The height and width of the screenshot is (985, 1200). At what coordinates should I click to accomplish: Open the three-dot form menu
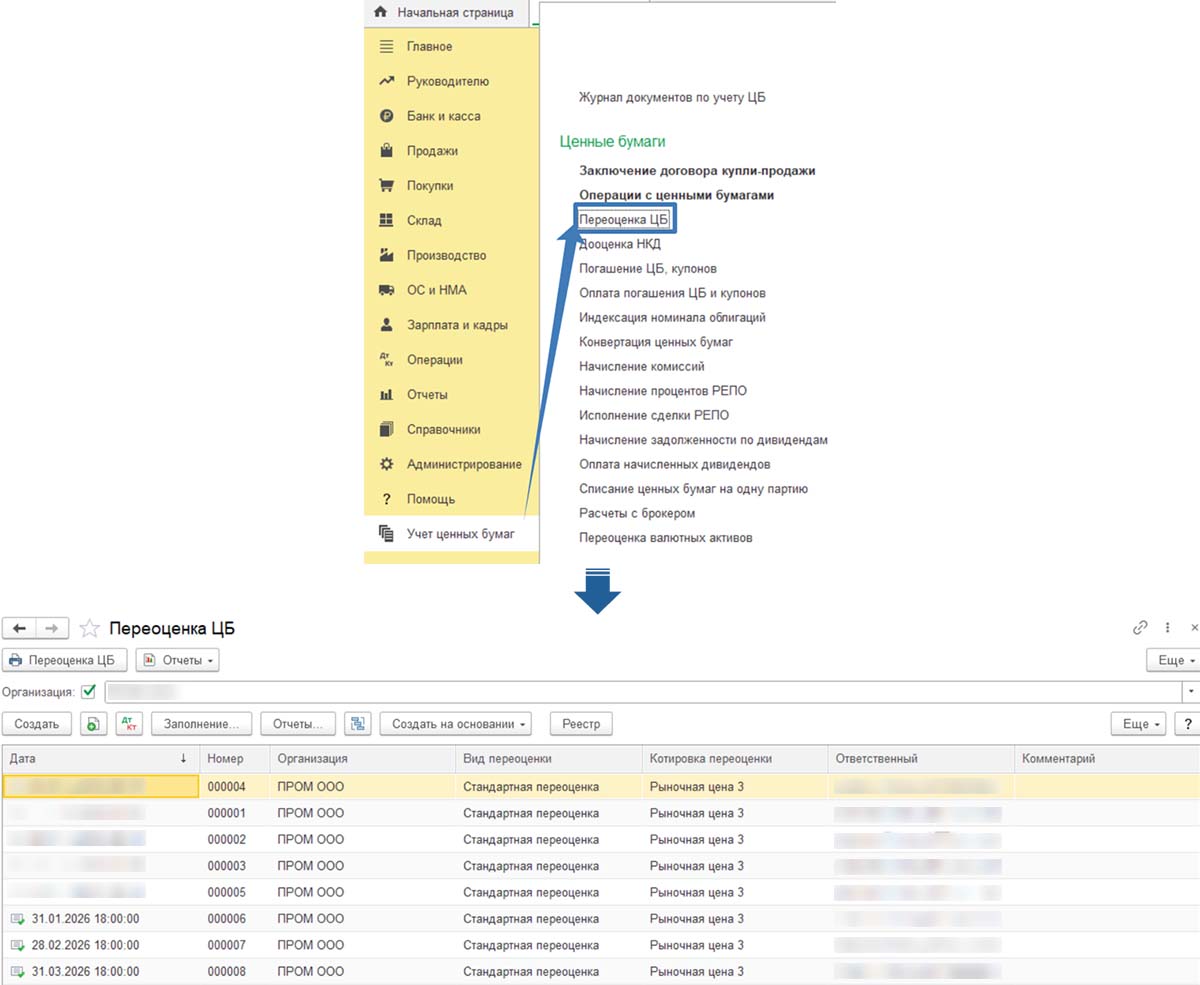pos(1167,628)
